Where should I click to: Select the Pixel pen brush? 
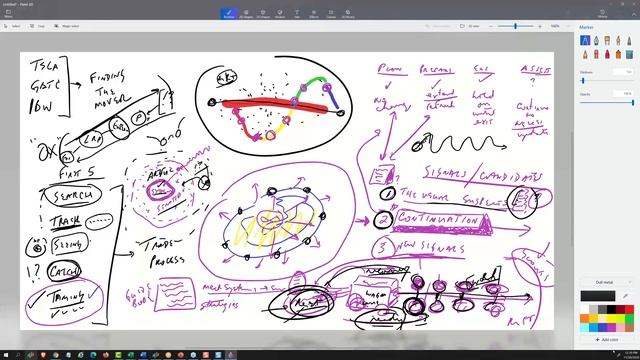coord(629,40)
